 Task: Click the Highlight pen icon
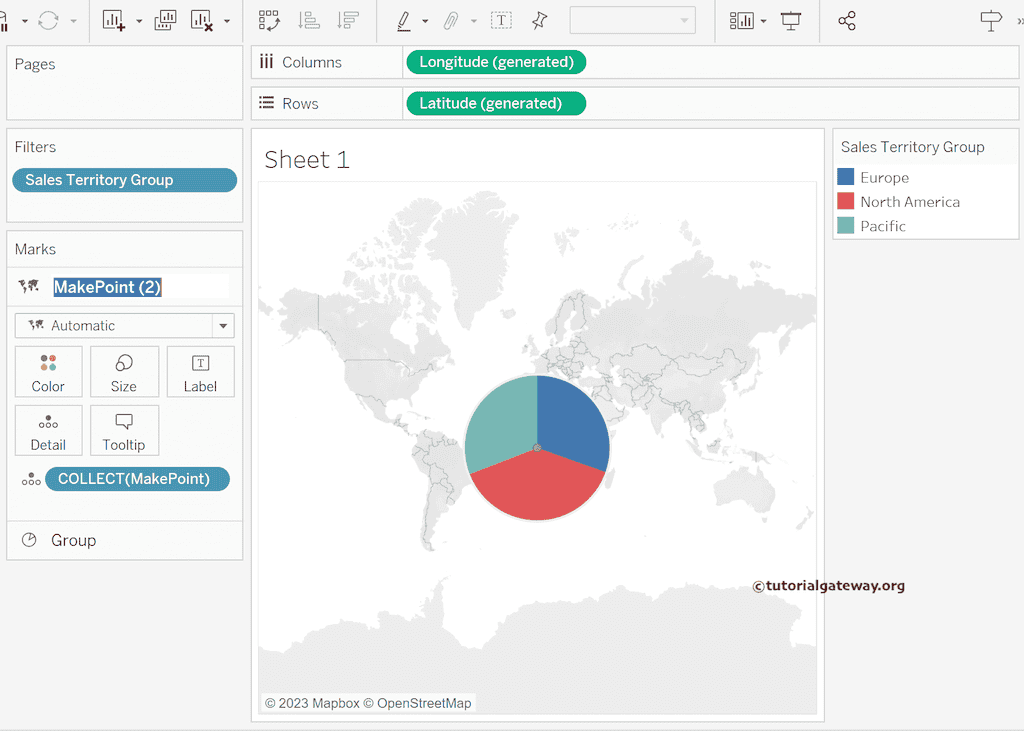click(x=404, y=21)
